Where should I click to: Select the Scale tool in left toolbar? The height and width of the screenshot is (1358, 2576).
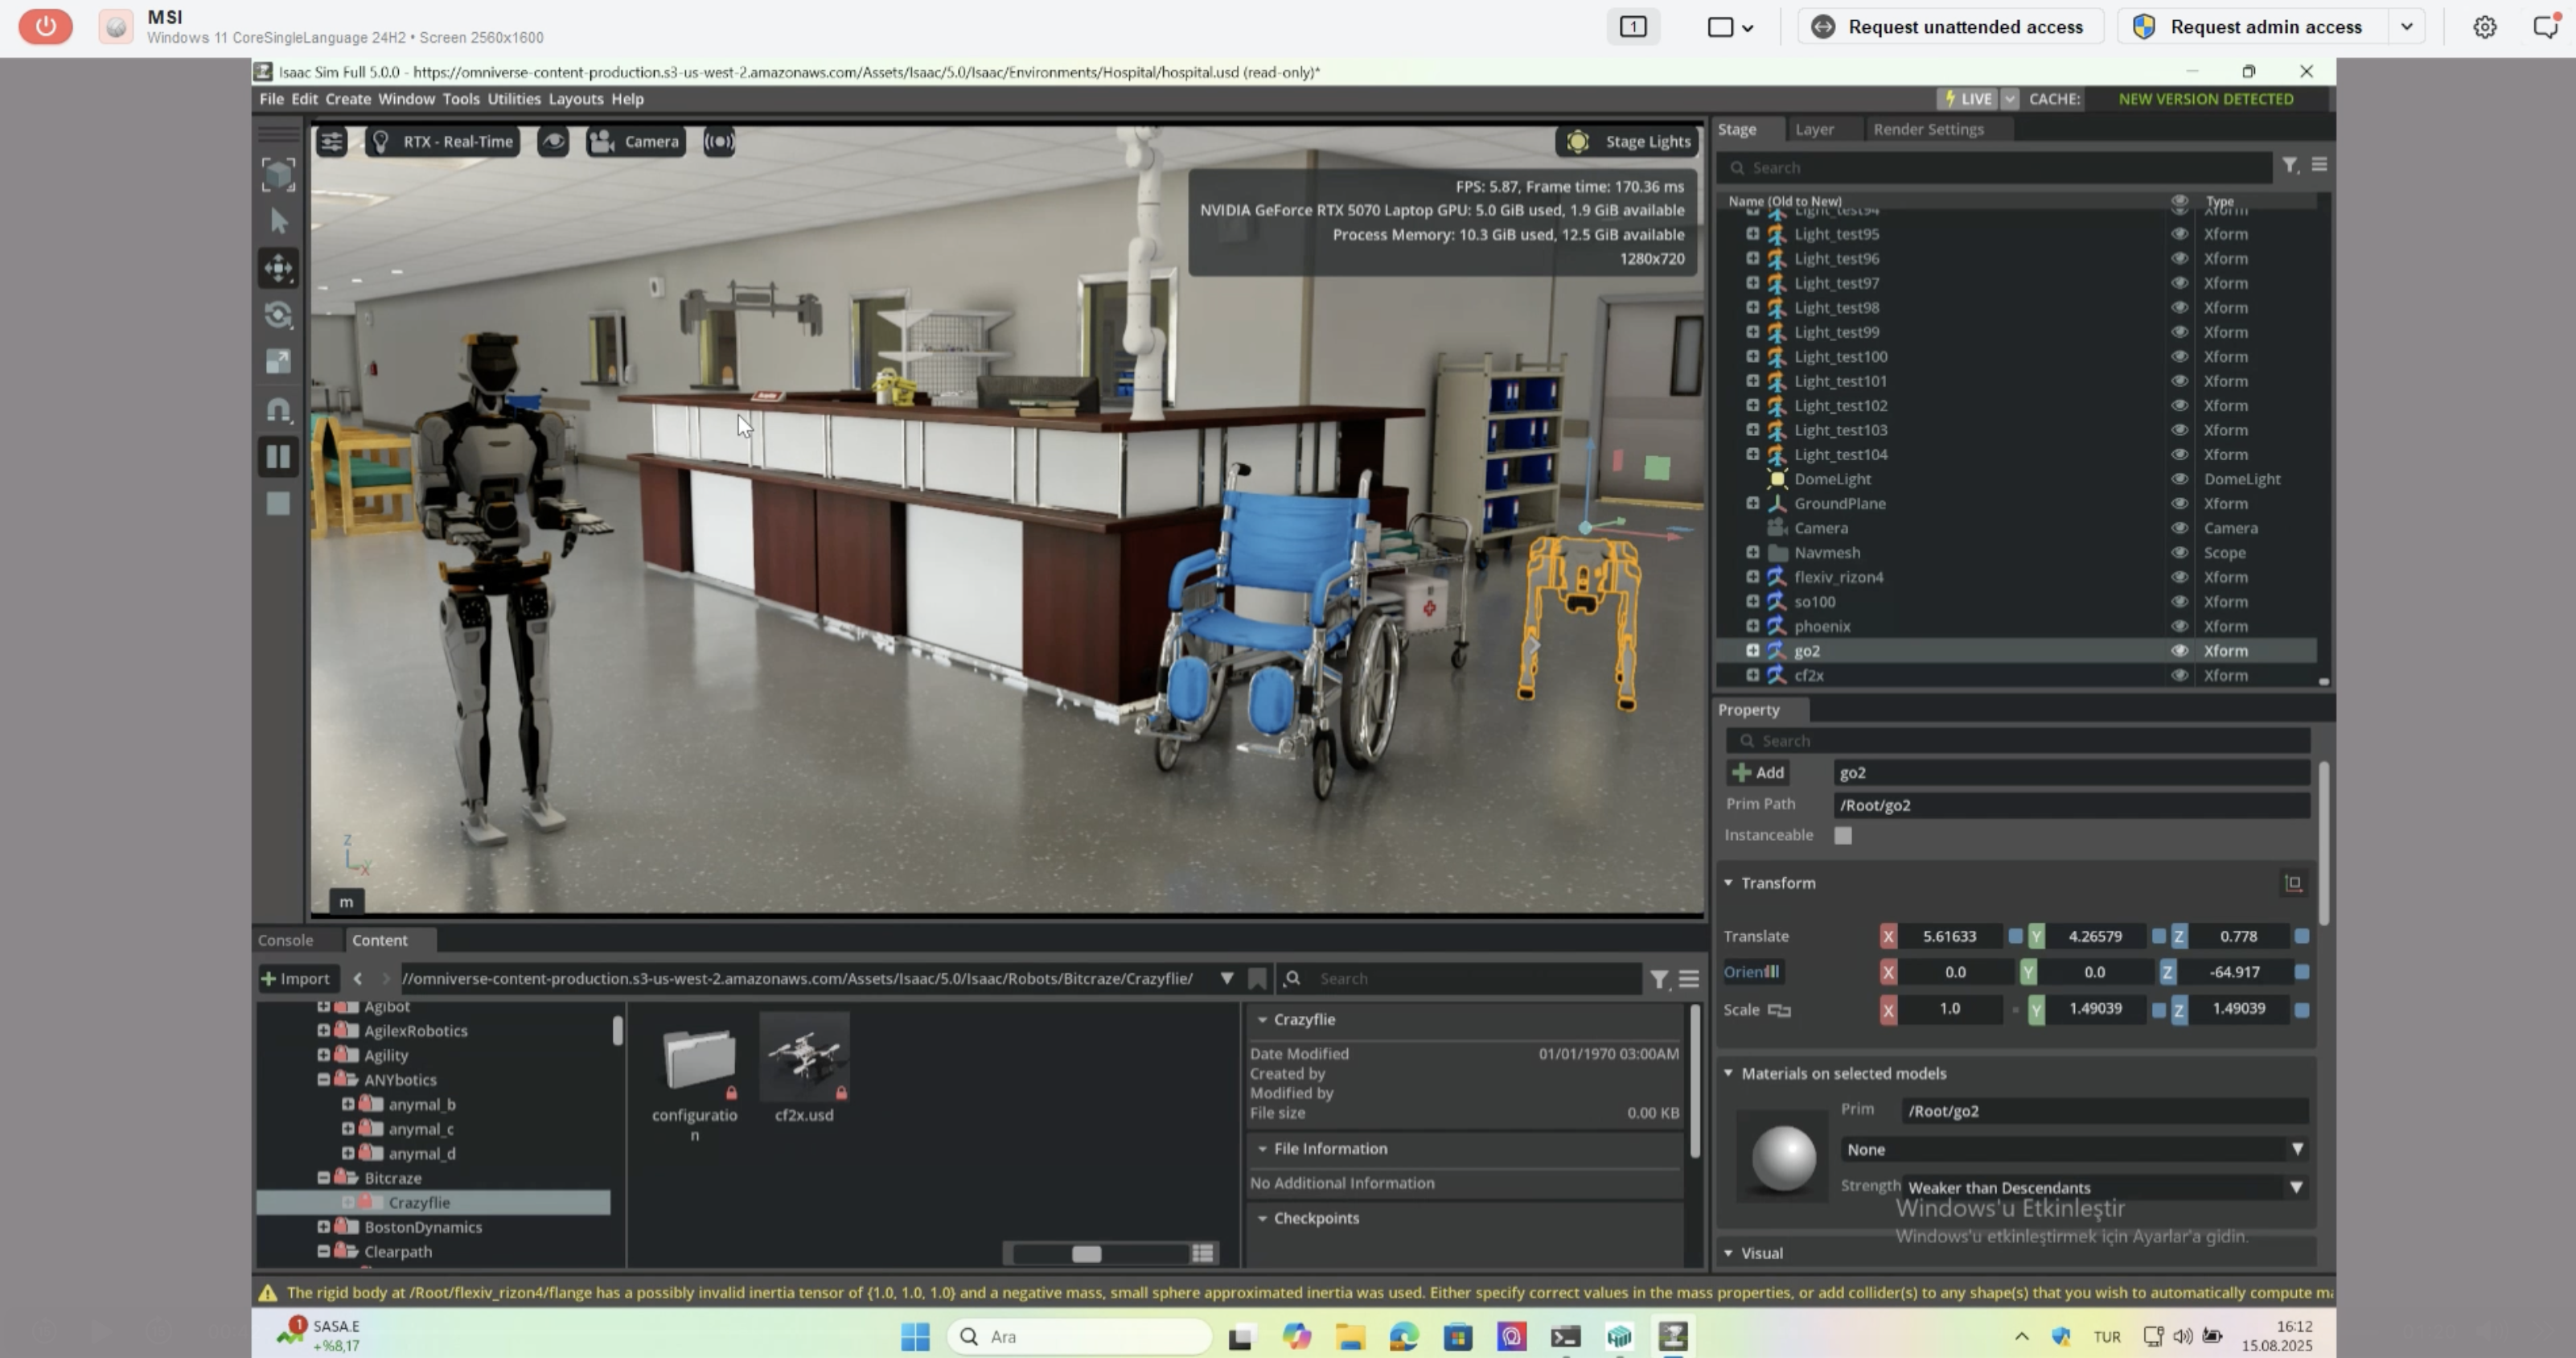278,362
